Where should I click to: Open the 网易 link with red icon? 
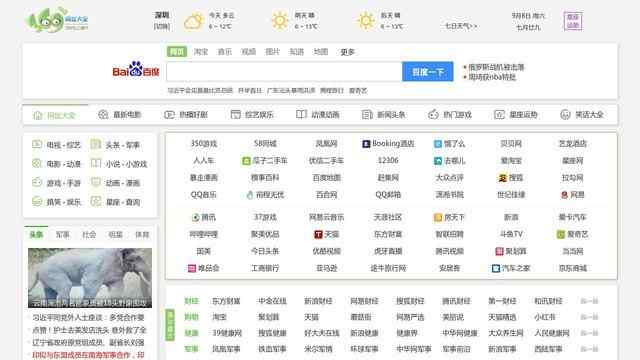572,195
